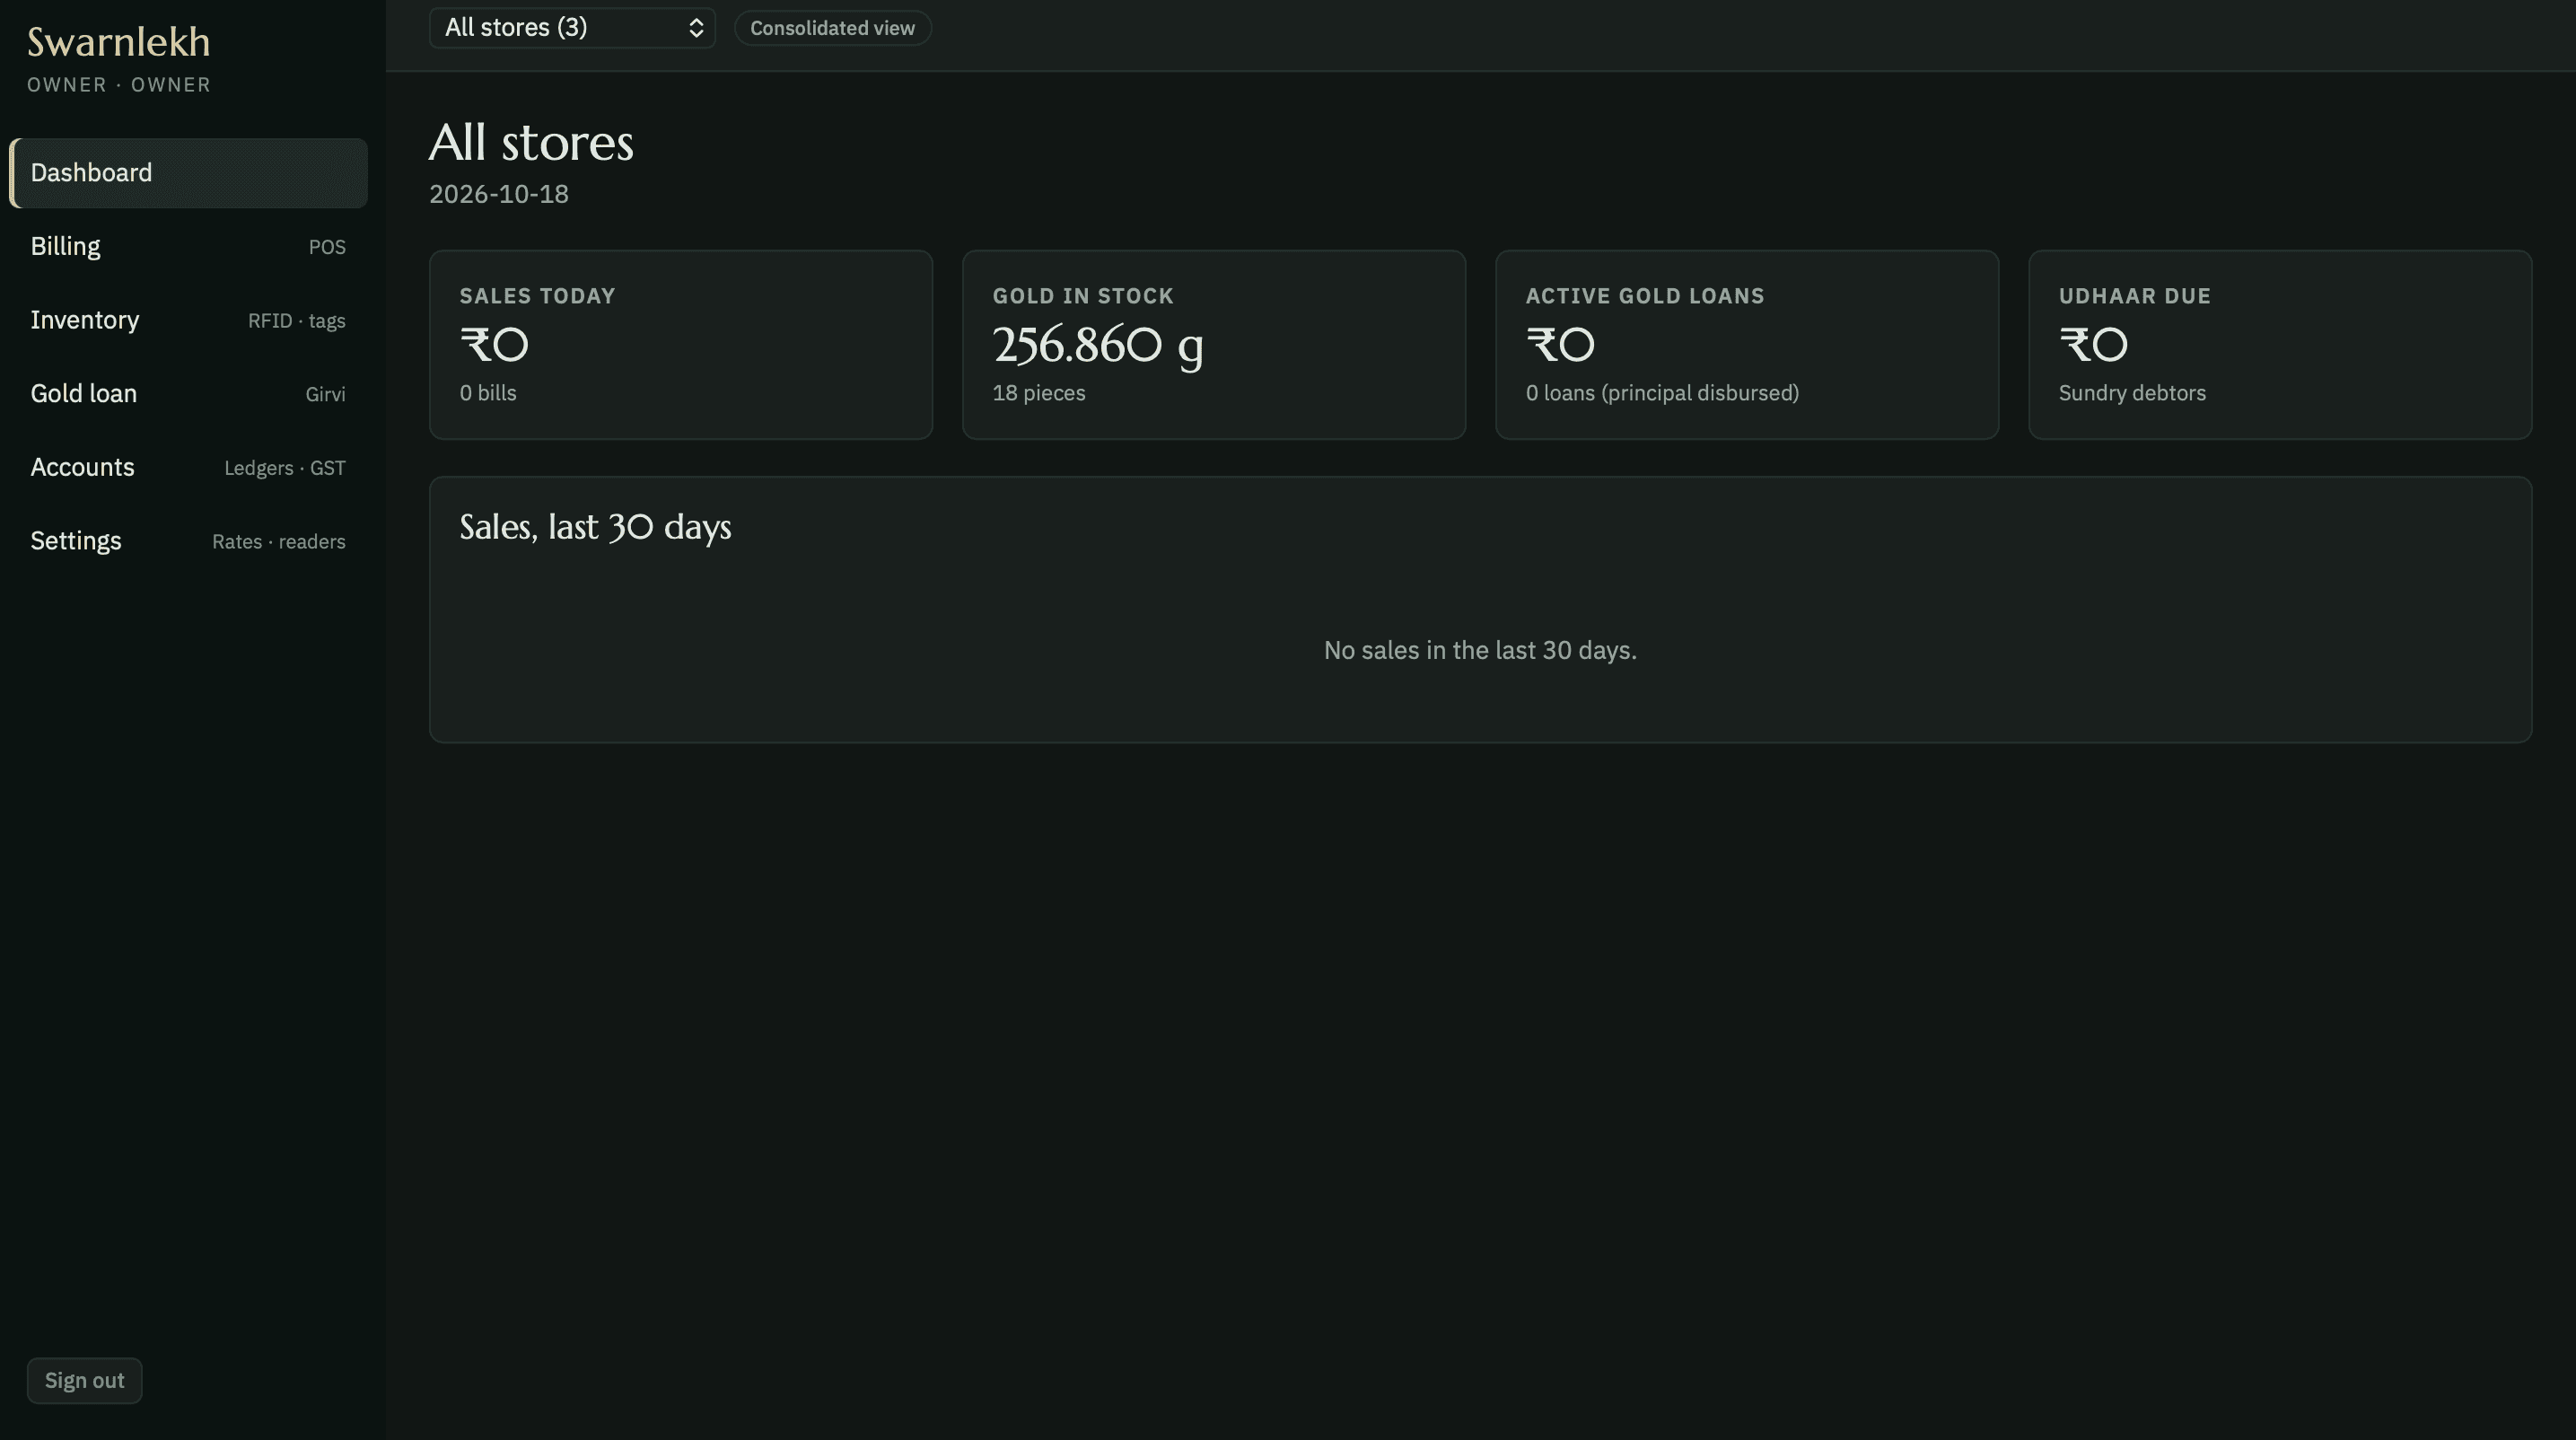The image size is (2576, 1440).
Task: Open Settings for rates and readers
Action: [188, 541]
